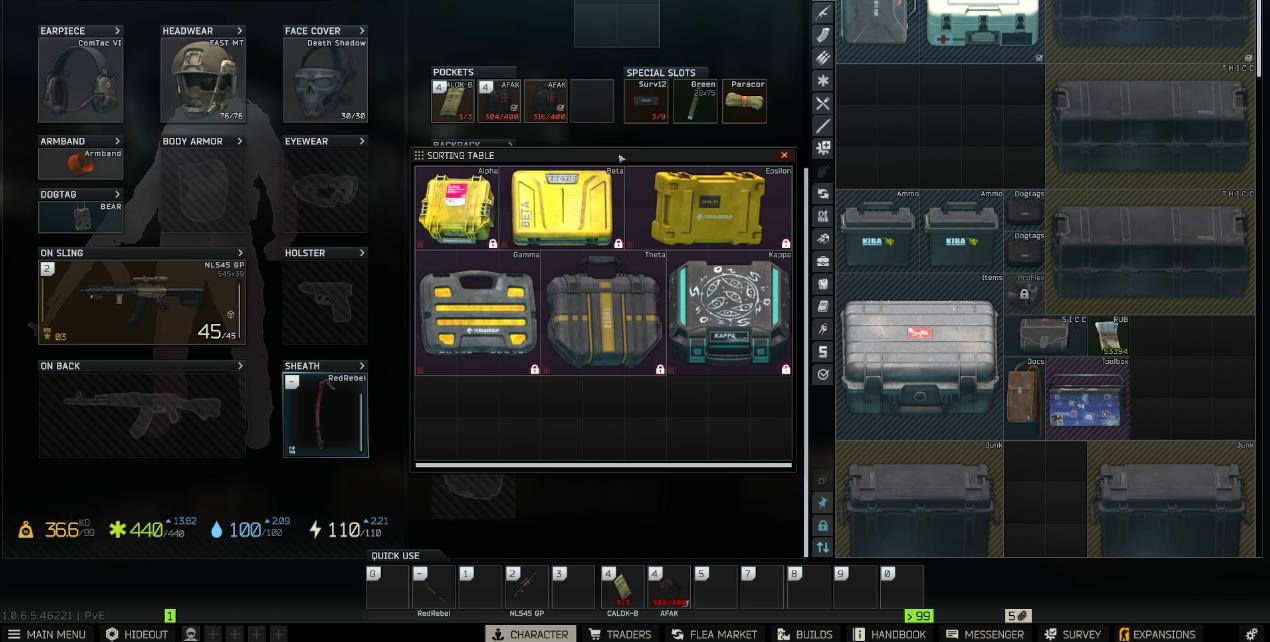Select the book info filter icon in stash sidebar
The height and width of the screenshot is (642, 1270).
[823, 306]
